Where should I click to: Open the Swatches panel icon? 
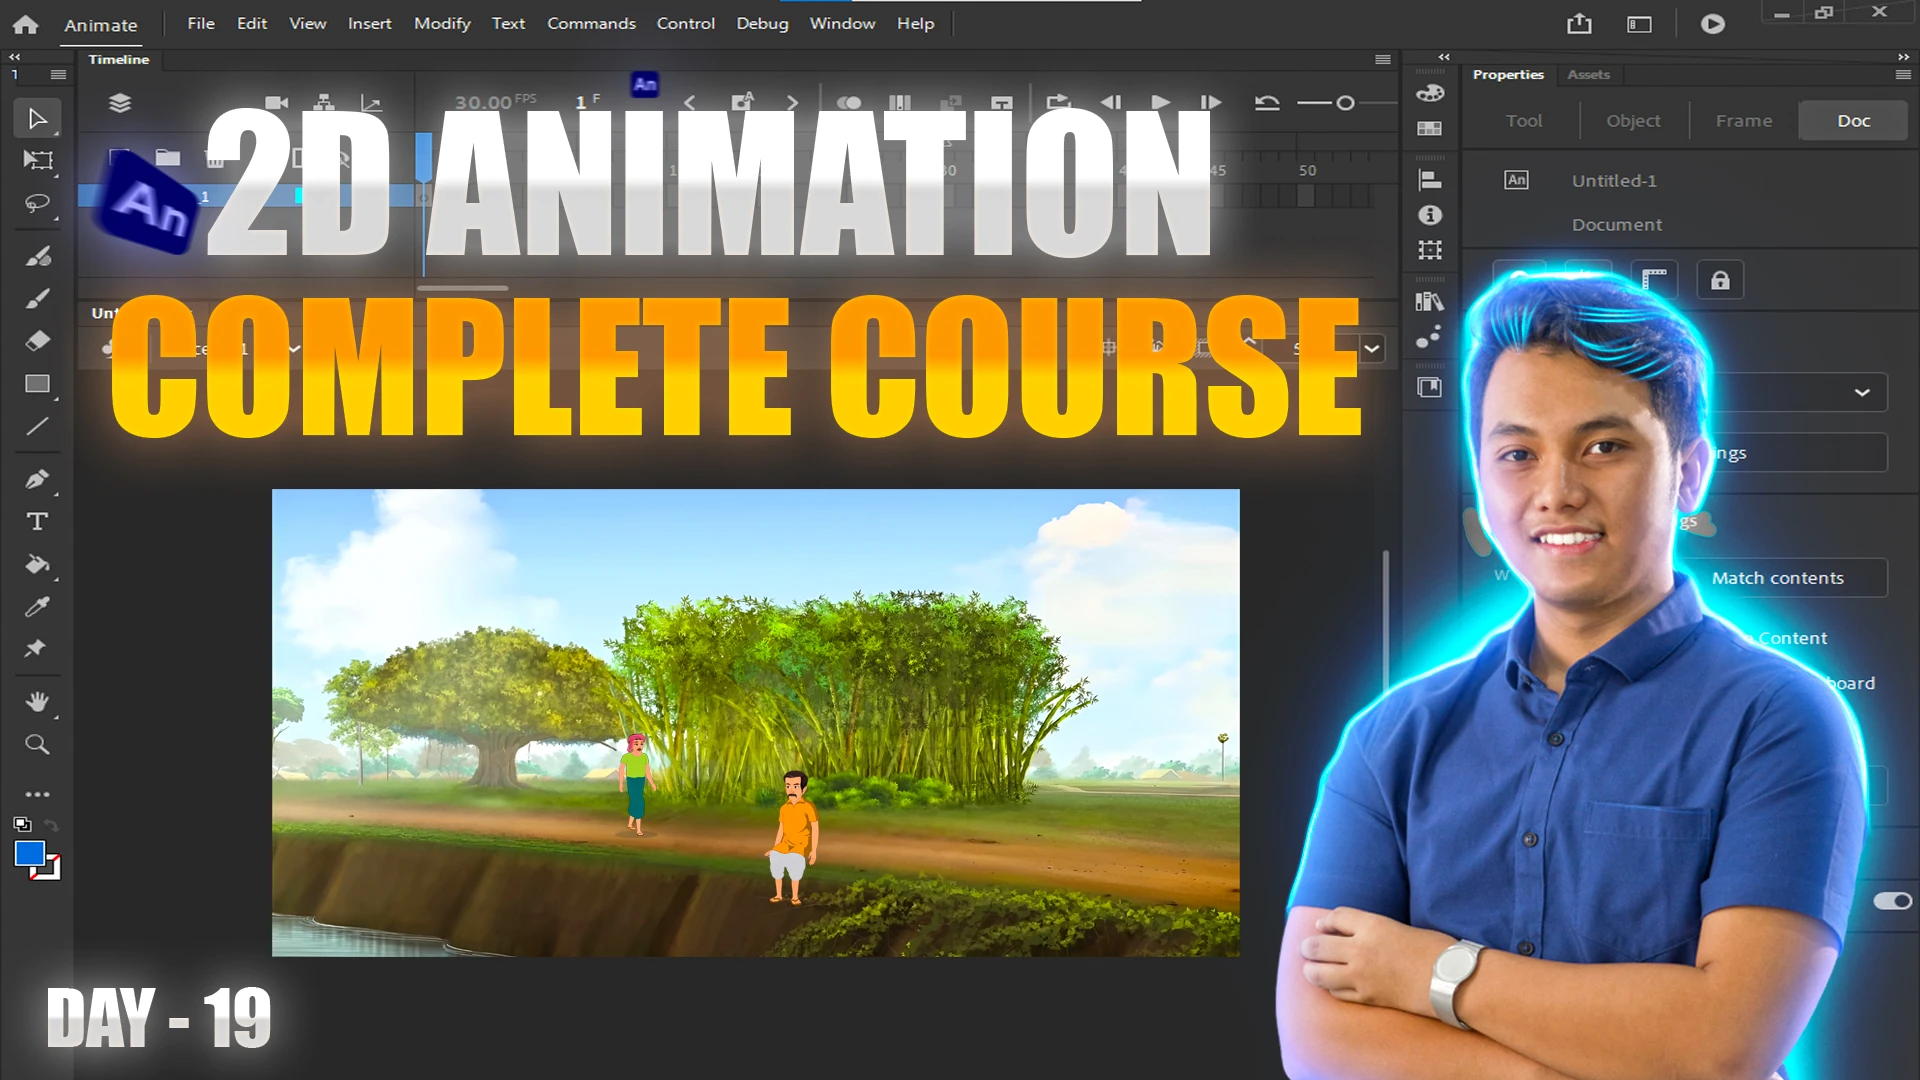1430,129
